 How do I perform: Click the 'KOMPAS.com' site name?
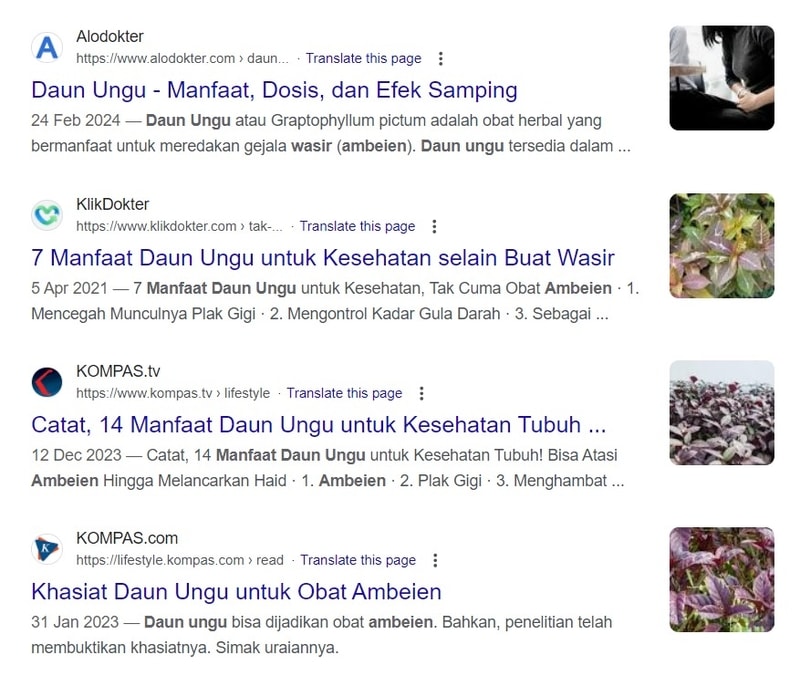(127, 538)
